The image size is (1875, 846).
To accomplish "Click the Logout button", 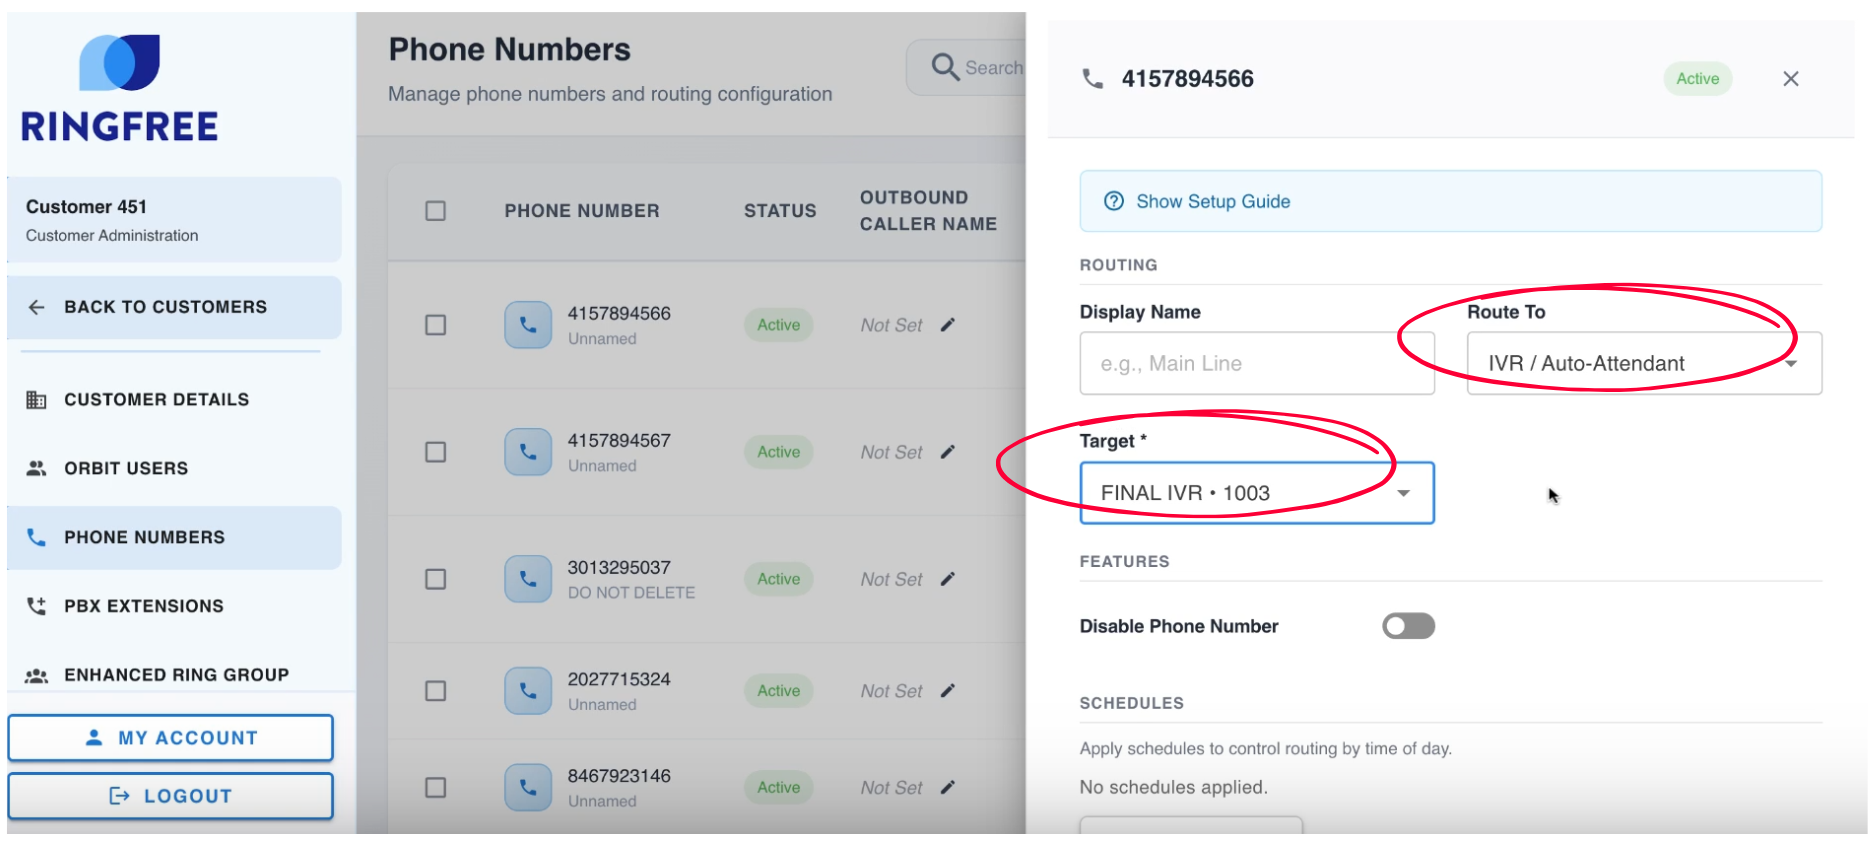I will coord(170,796).
